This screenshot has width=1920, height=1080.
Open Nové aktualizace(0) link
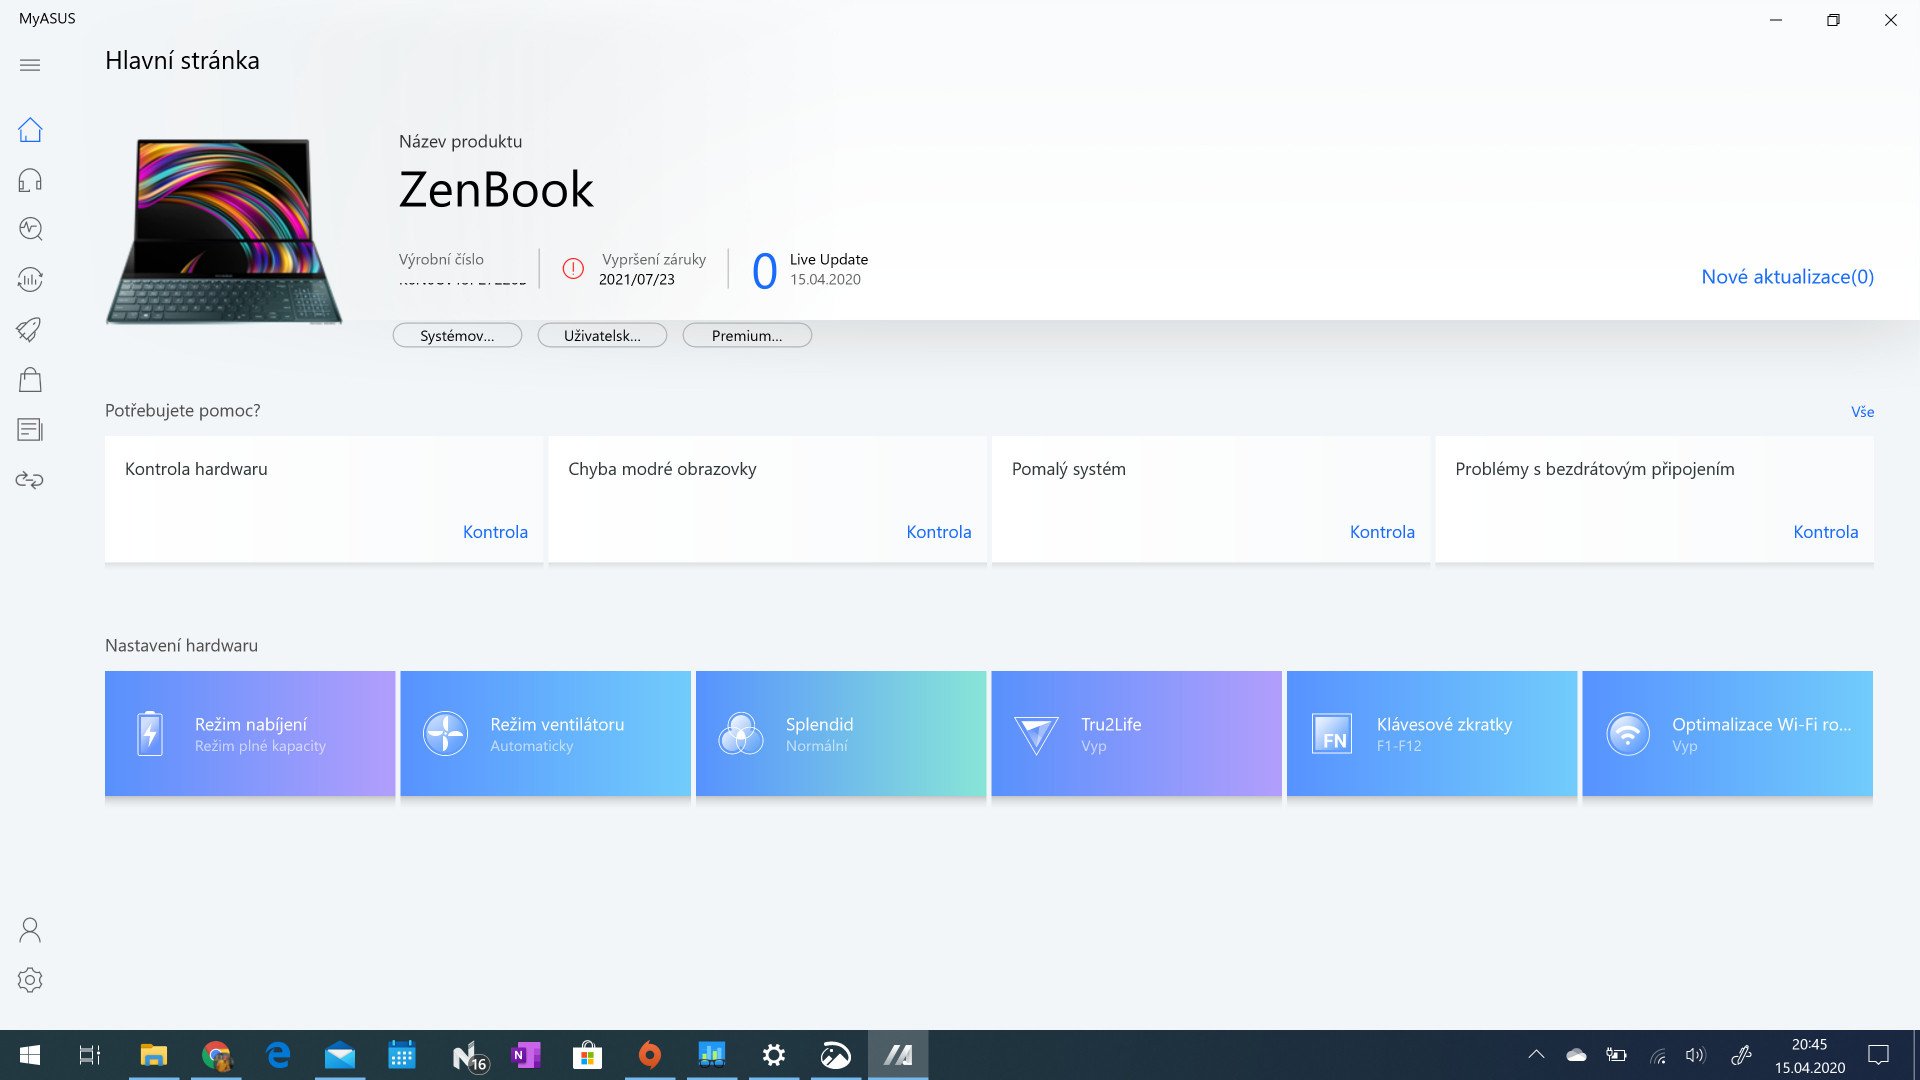1787,277
